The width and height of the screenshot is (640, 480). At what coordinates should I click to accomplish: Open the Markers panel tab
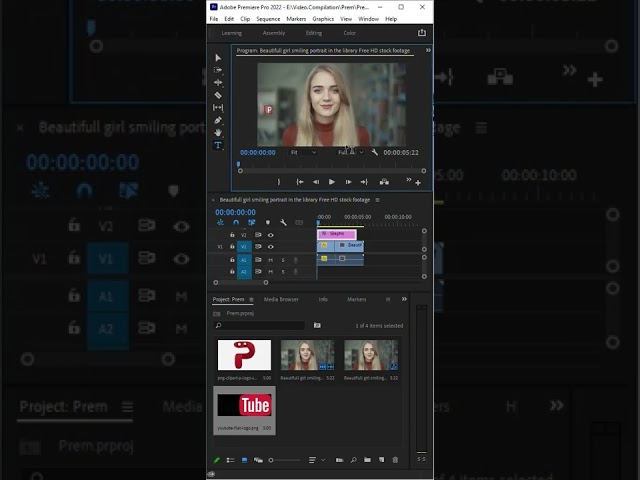coord(357,299)
